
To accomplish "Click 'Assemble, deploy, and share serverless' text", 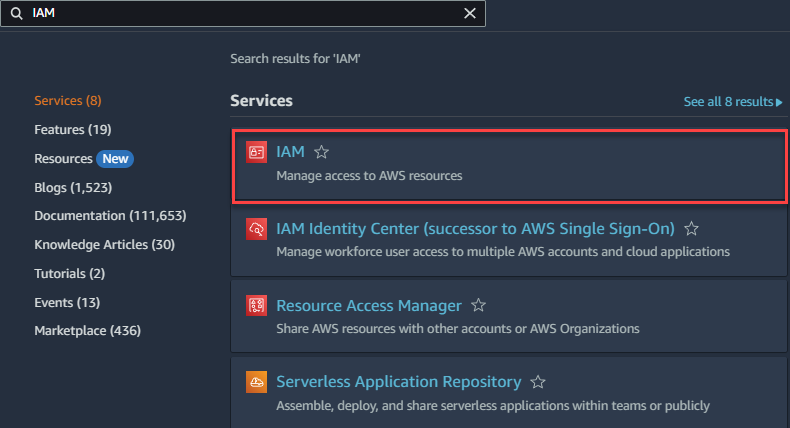I will (x=493, y=405).
